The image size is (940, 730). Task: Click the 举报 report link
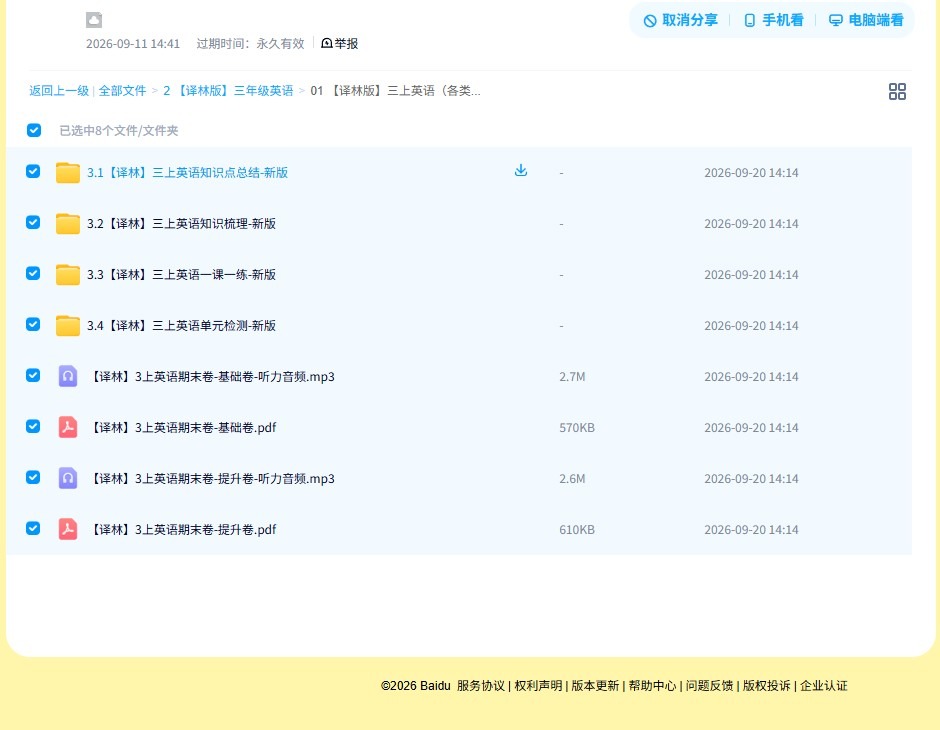339,43
